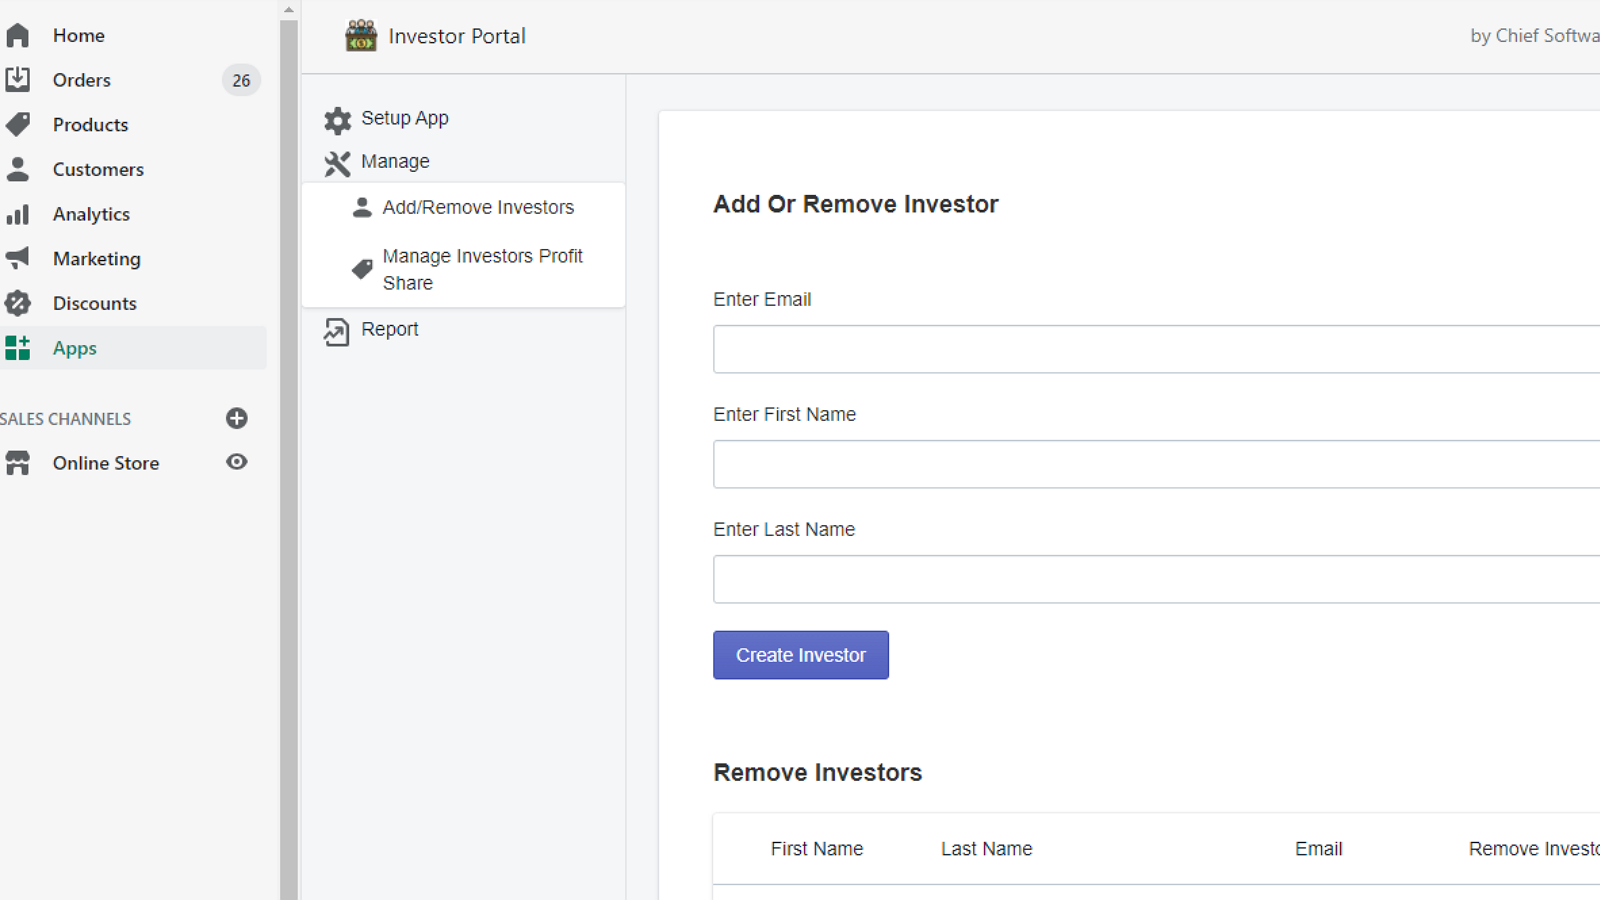Select the Manage wrench icon

pyautogui.click(x=338, y=162)
